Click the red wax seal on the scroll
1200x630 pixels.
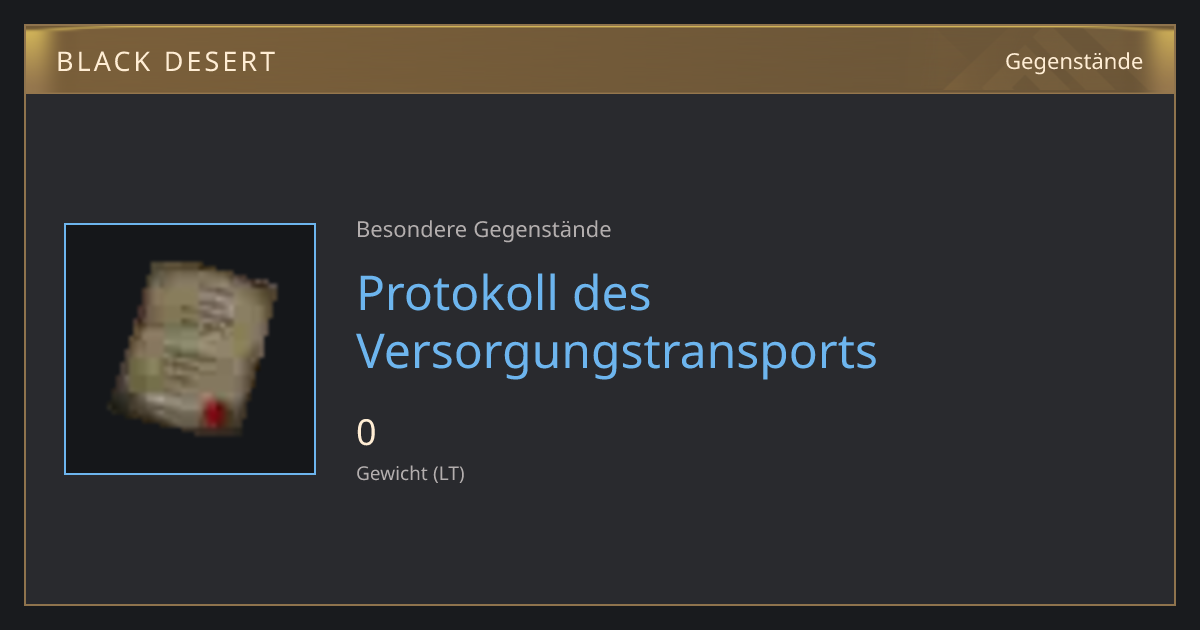tap(212, 411)
